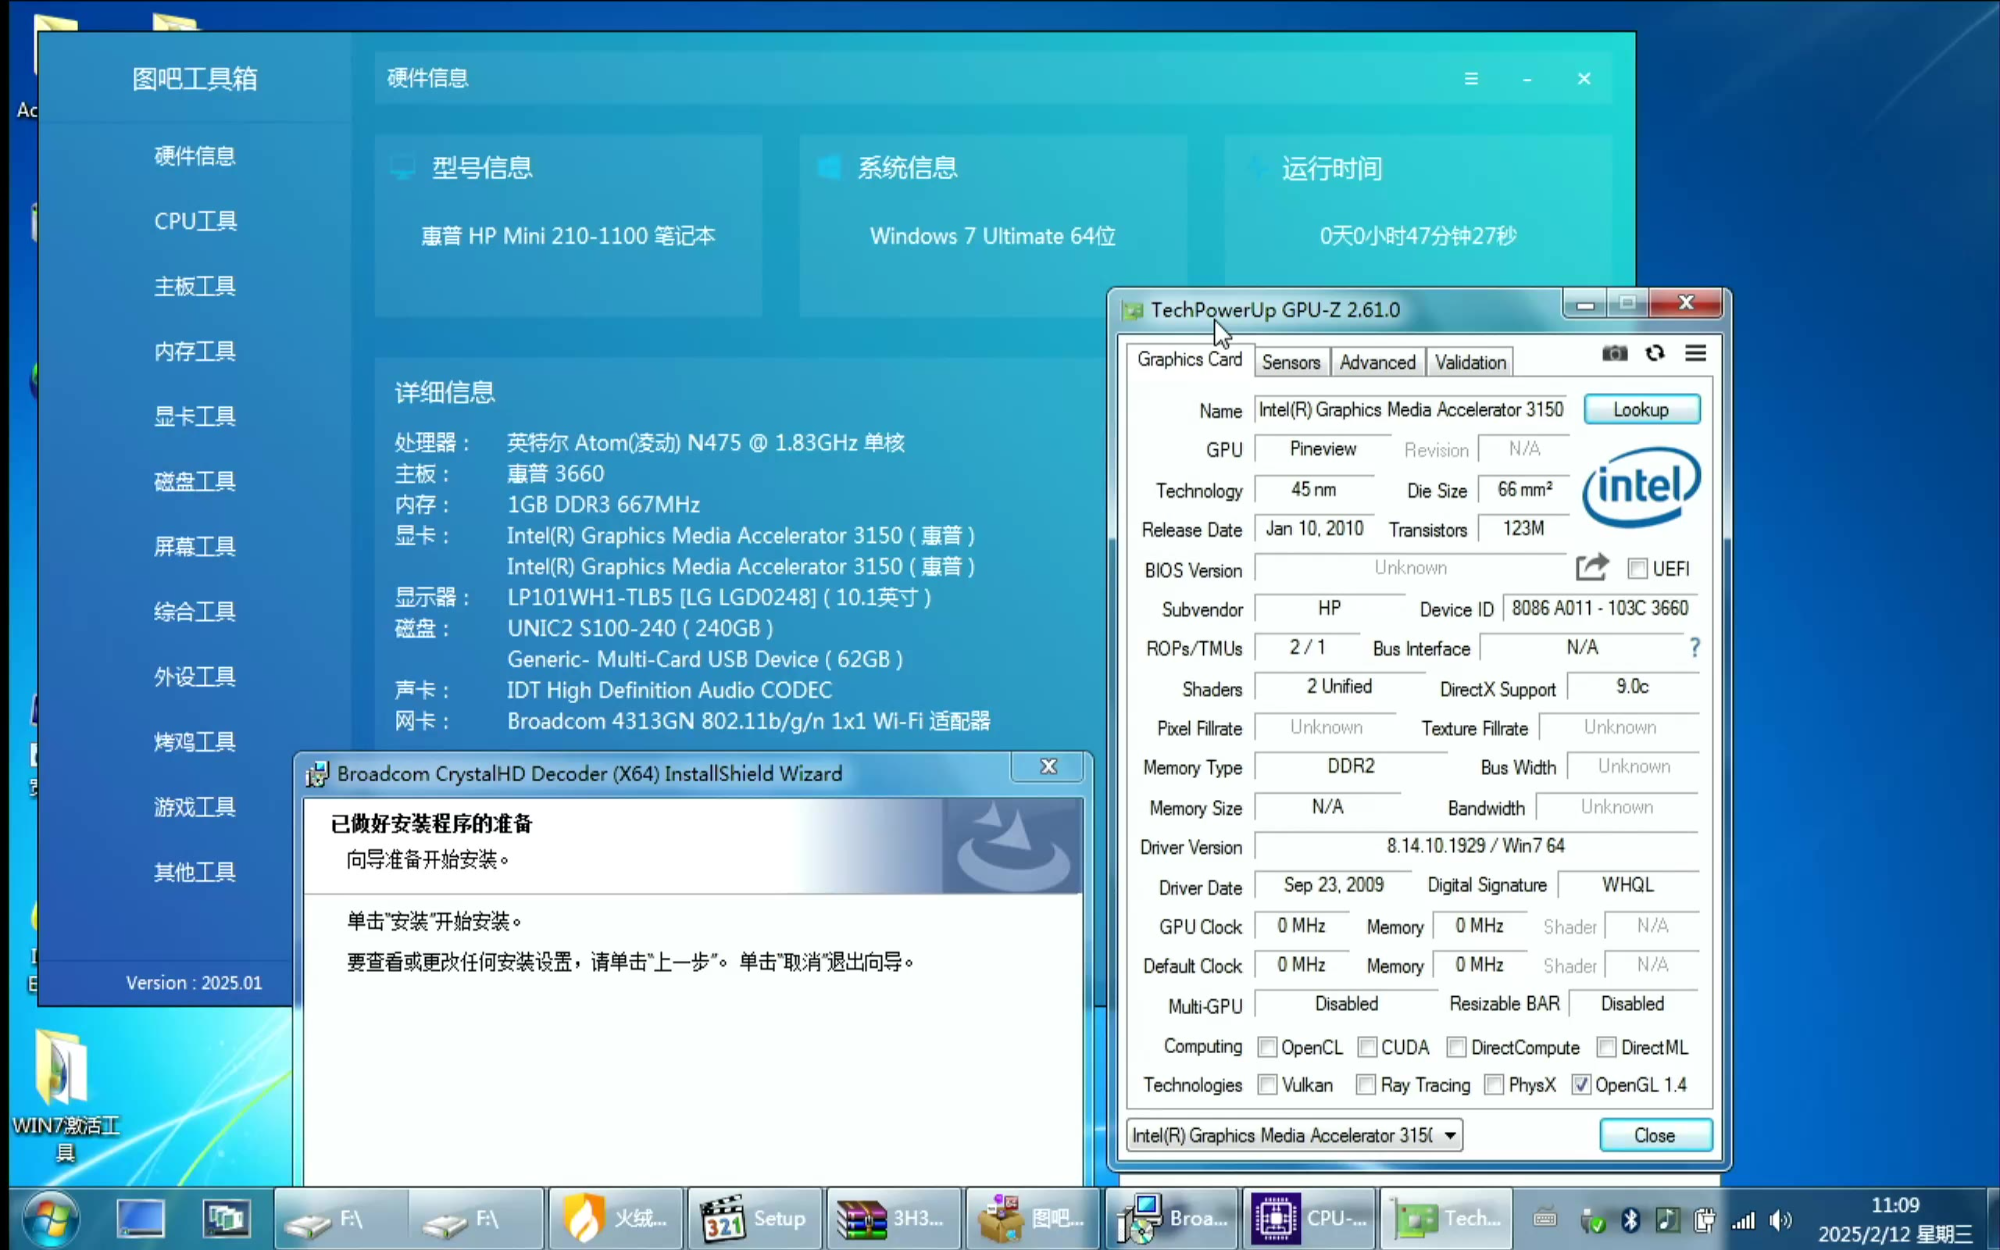Switch to CPU-Z taskbar item
Image resolution: width=2000 pixels, height=1250 pixels.
(1310, 1218)
